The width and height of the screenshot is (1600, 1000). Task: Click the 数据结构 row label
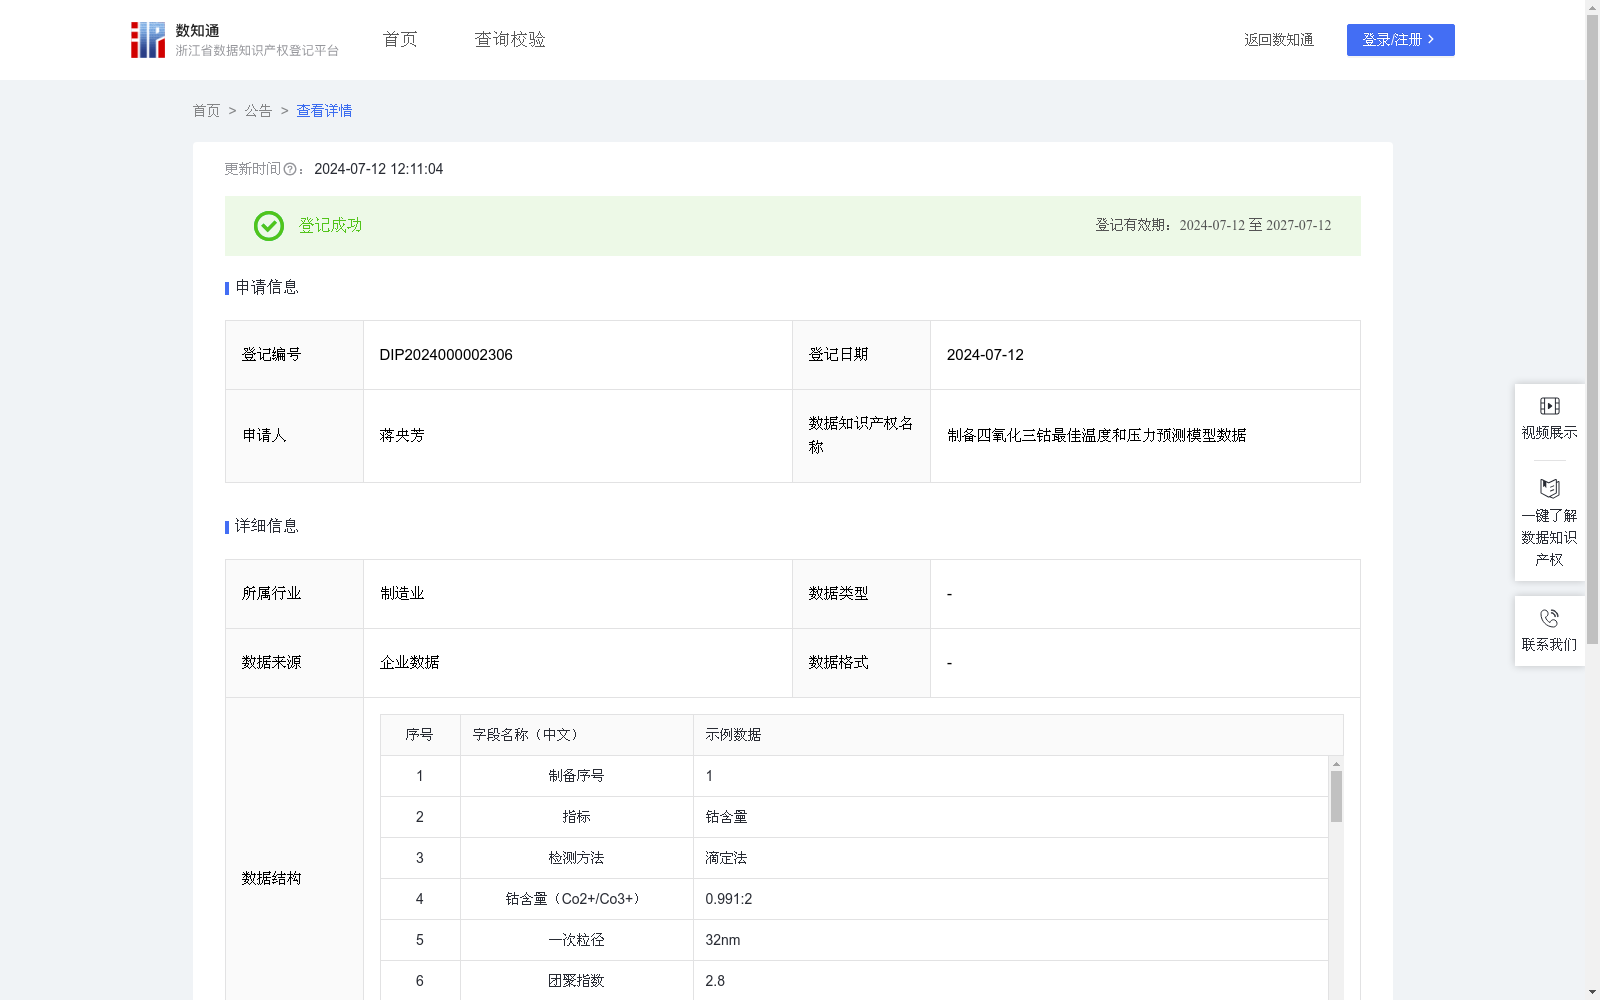pos(271,878)
